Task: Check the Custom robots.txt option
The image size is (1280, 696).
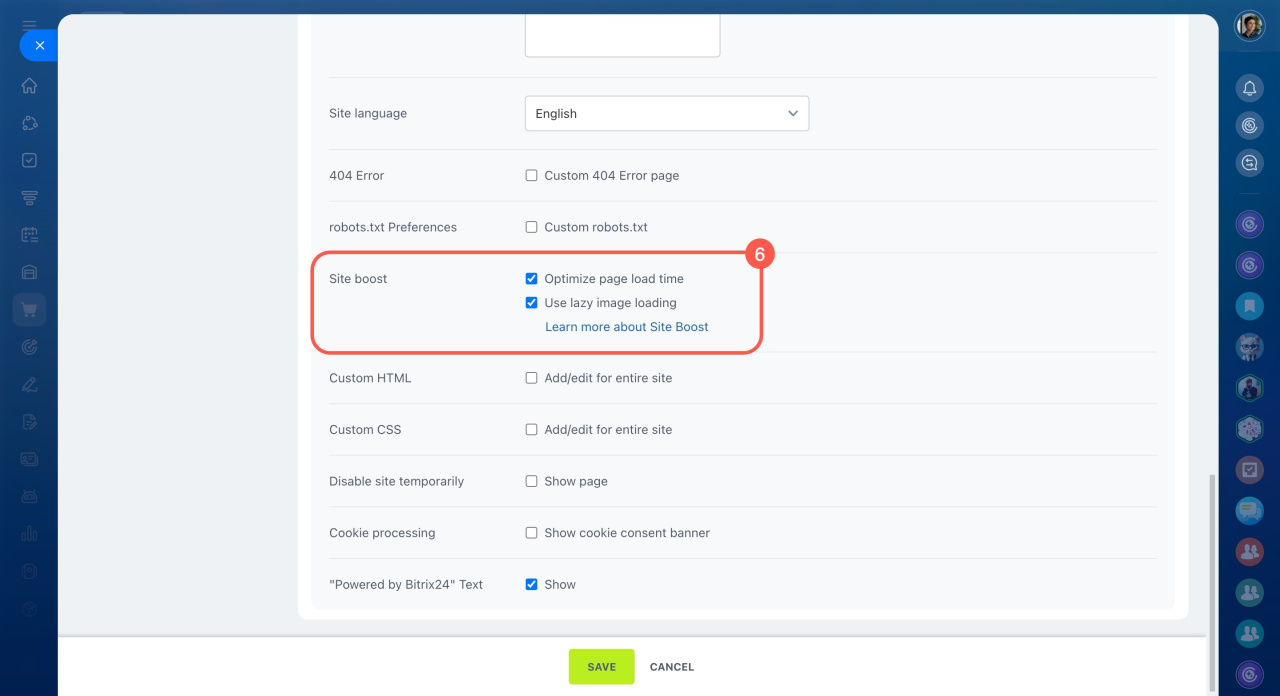Action: click(x=531, y=227)
